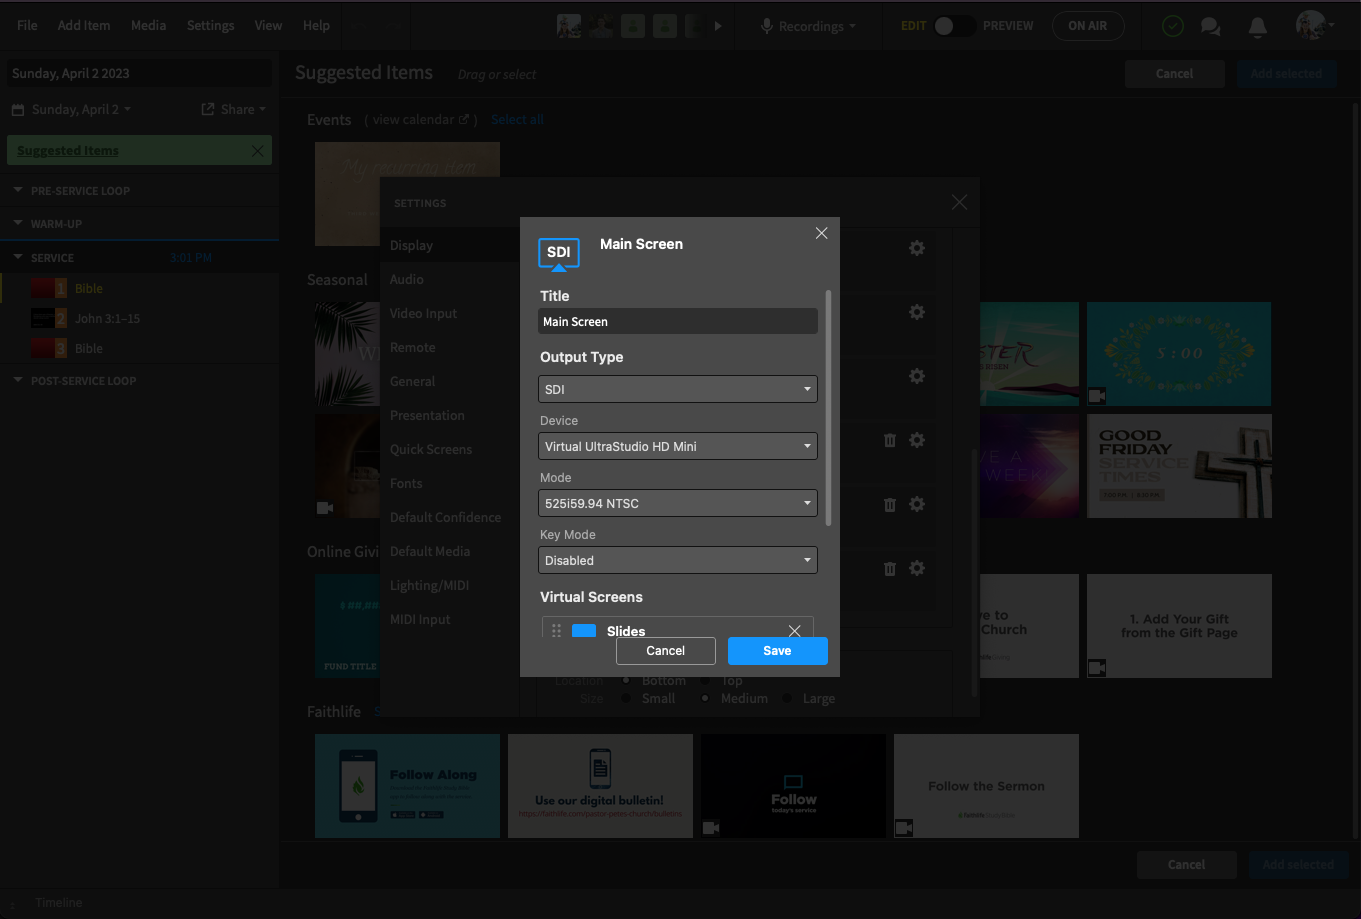This screenshot has height=919, width=1361.
Task: Open the Key Mode Disabled dropdown
Action: click(x=678, y=560)
